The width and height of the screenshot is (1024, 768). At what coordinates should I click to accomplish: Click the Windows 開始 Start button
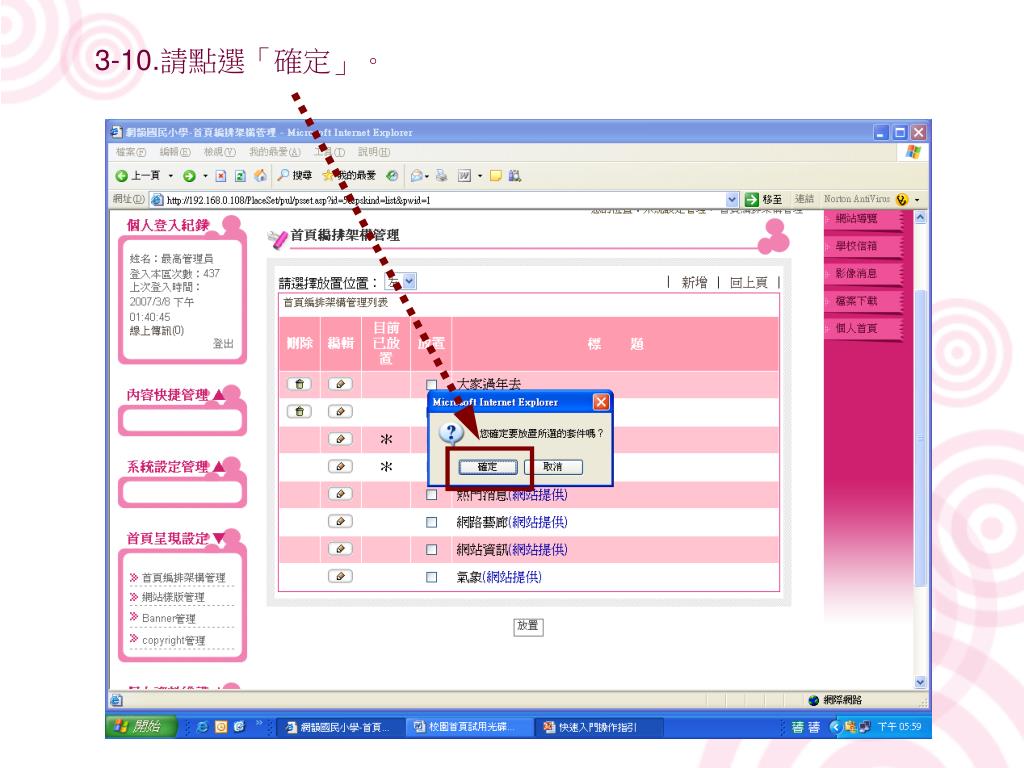(141, 726)
